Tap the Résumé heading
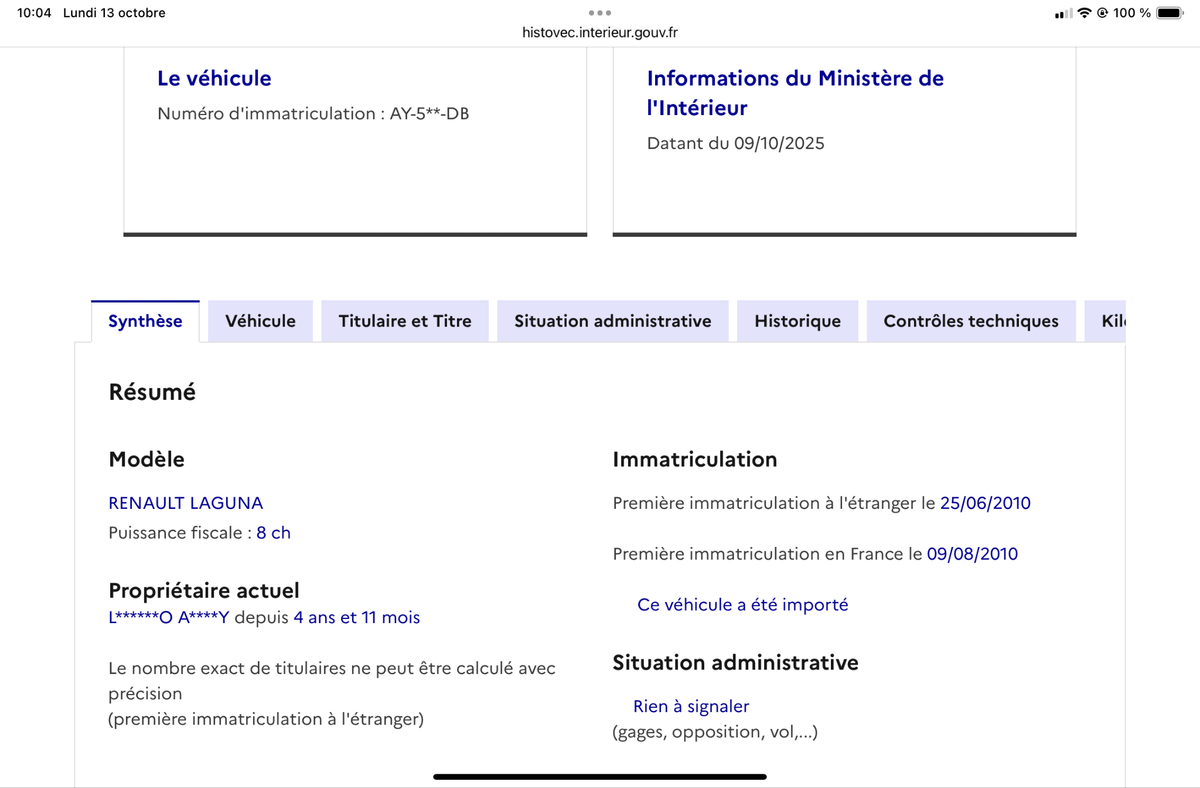1200x788 pixels. [152, 392]
